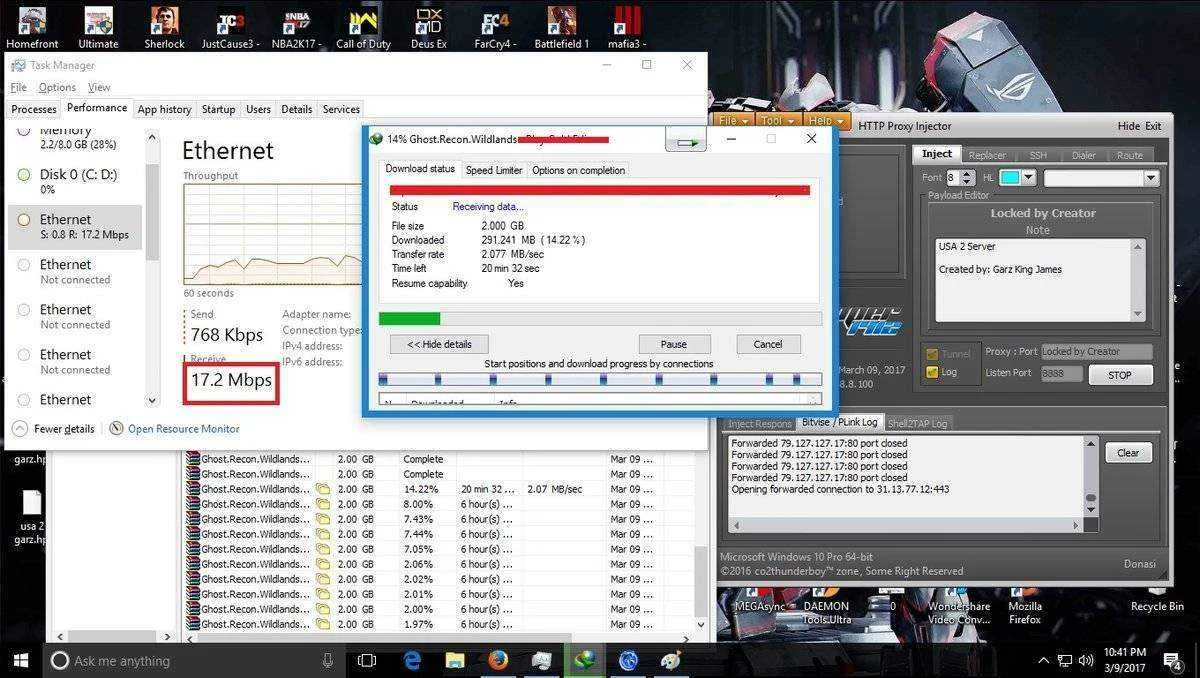Switch to the Startup tab
This screenshot has height=678, width=1200.
tap(218, 109)
